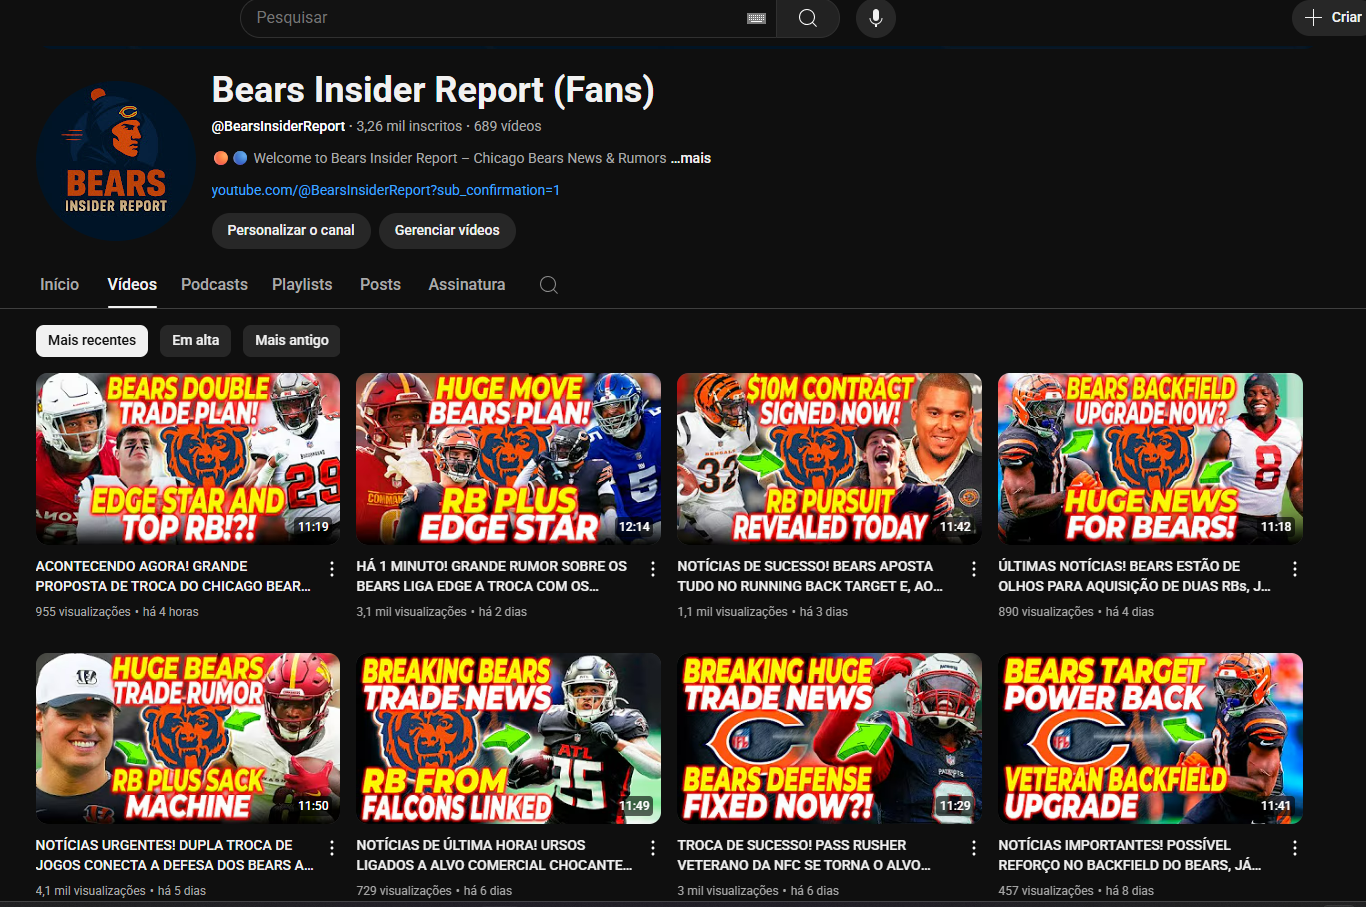Open options menu for Há 1 Minuto video

653,569
